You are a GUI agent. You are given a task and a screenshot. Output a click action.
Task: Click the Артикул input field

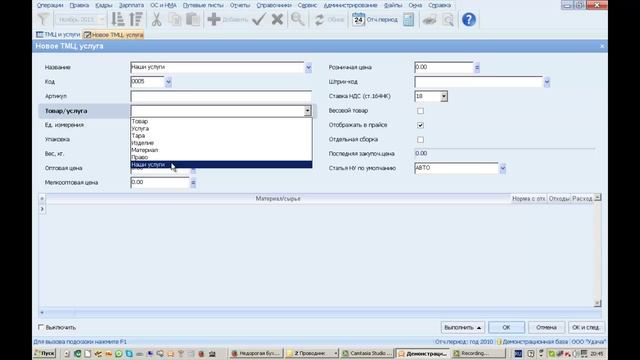pyautogui.click(x=221, y=96)
